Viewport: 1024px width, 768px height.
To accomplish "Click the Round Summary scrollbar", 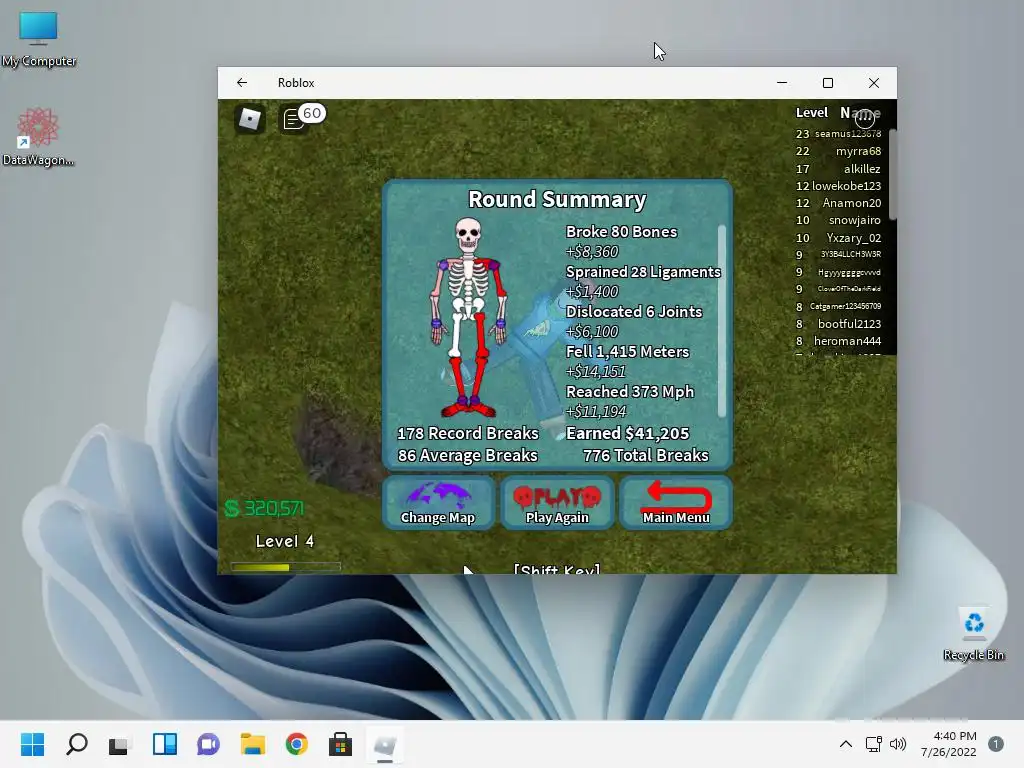I will click(722, 321).
